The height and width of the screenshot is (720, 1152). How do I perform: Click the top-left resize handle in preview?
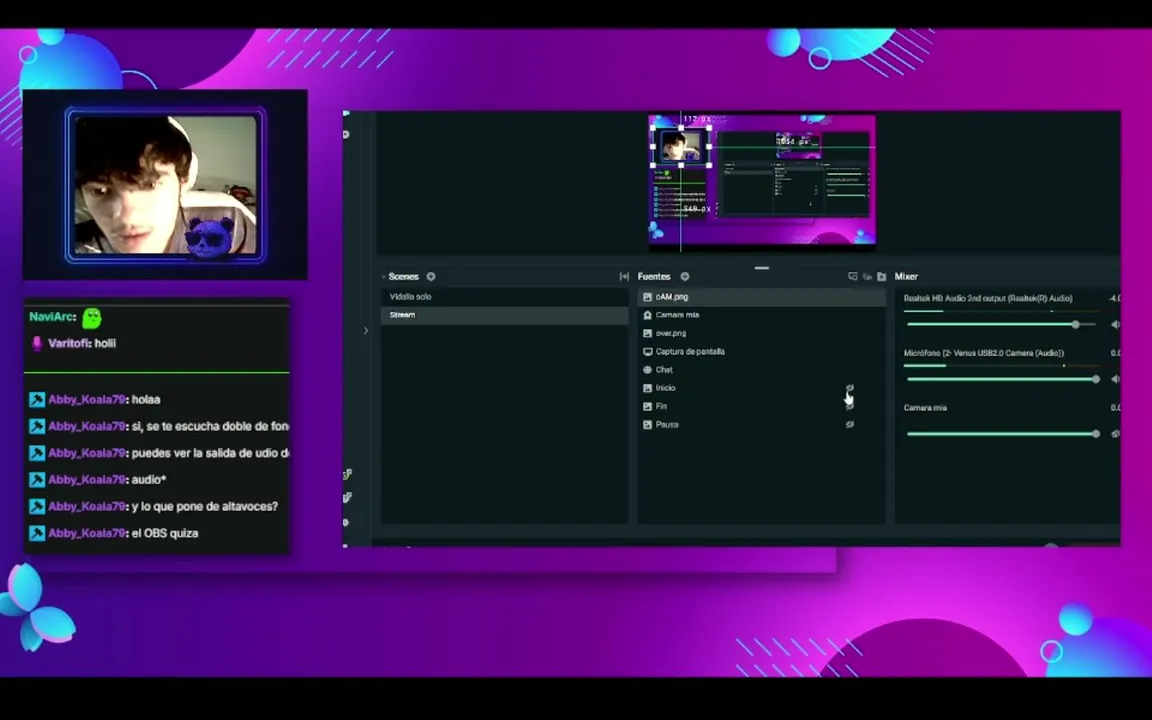[653, 127]
